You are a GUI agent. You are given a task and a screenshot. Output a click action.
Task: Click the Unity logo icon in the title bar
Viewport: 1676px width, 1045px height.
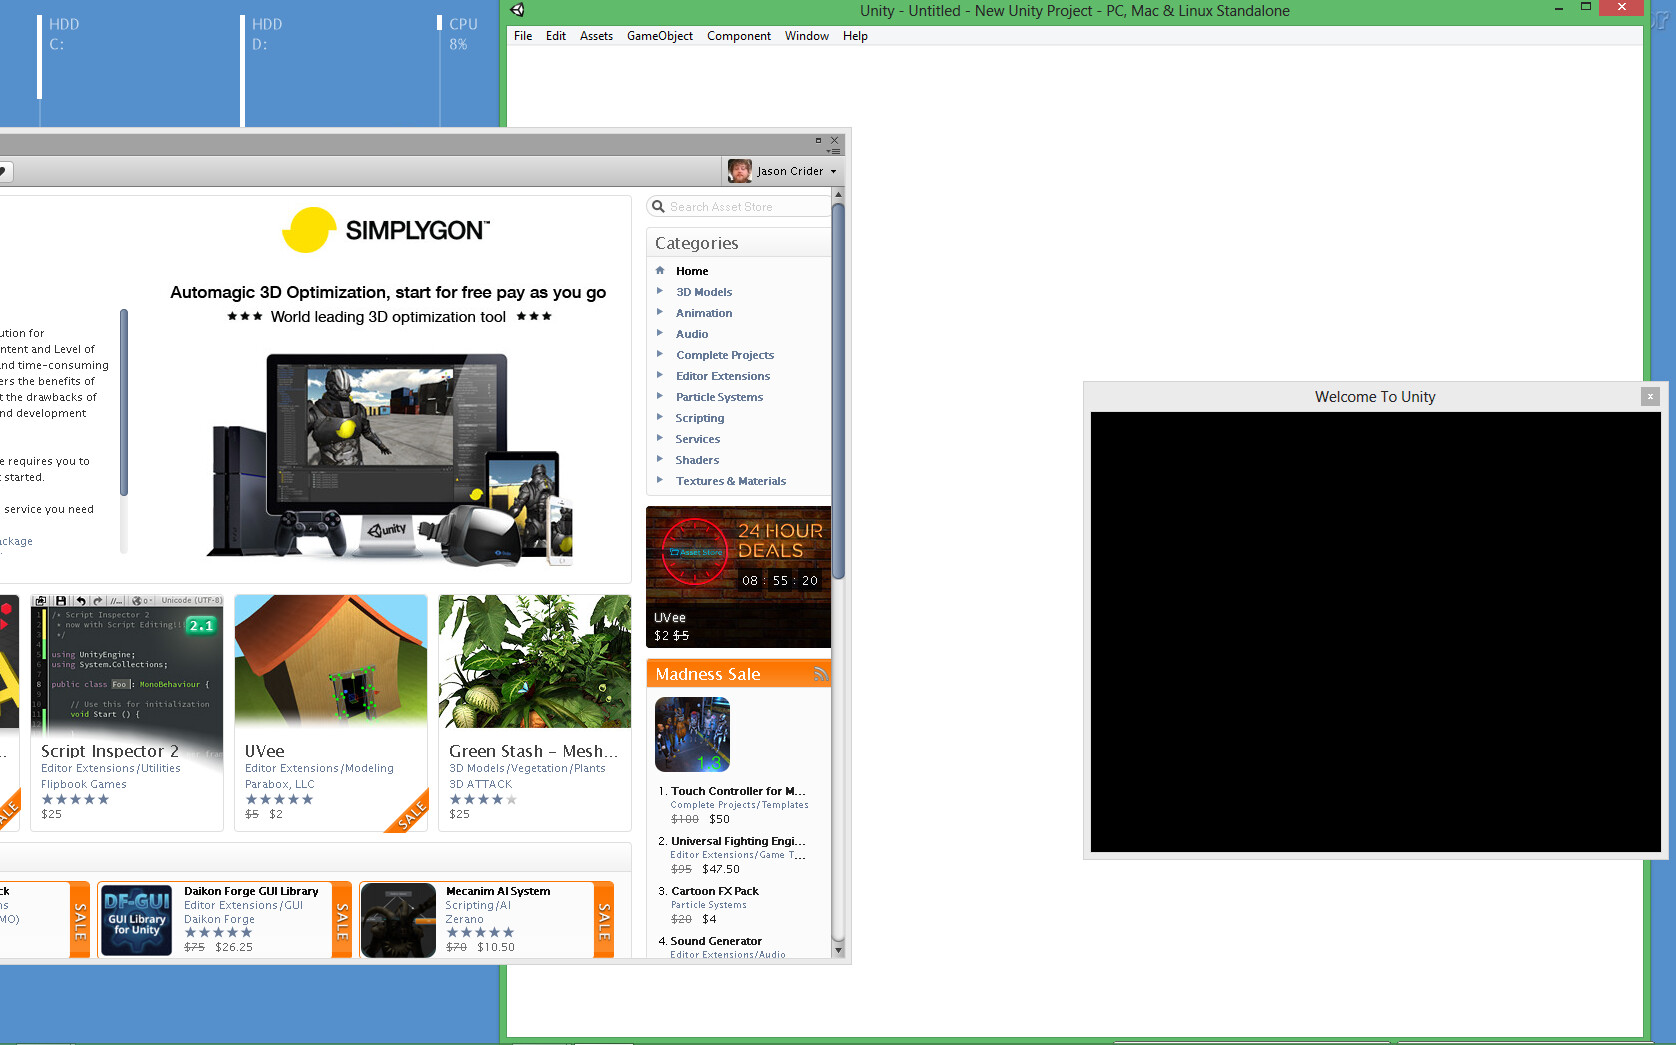click(x=517, y=10)
